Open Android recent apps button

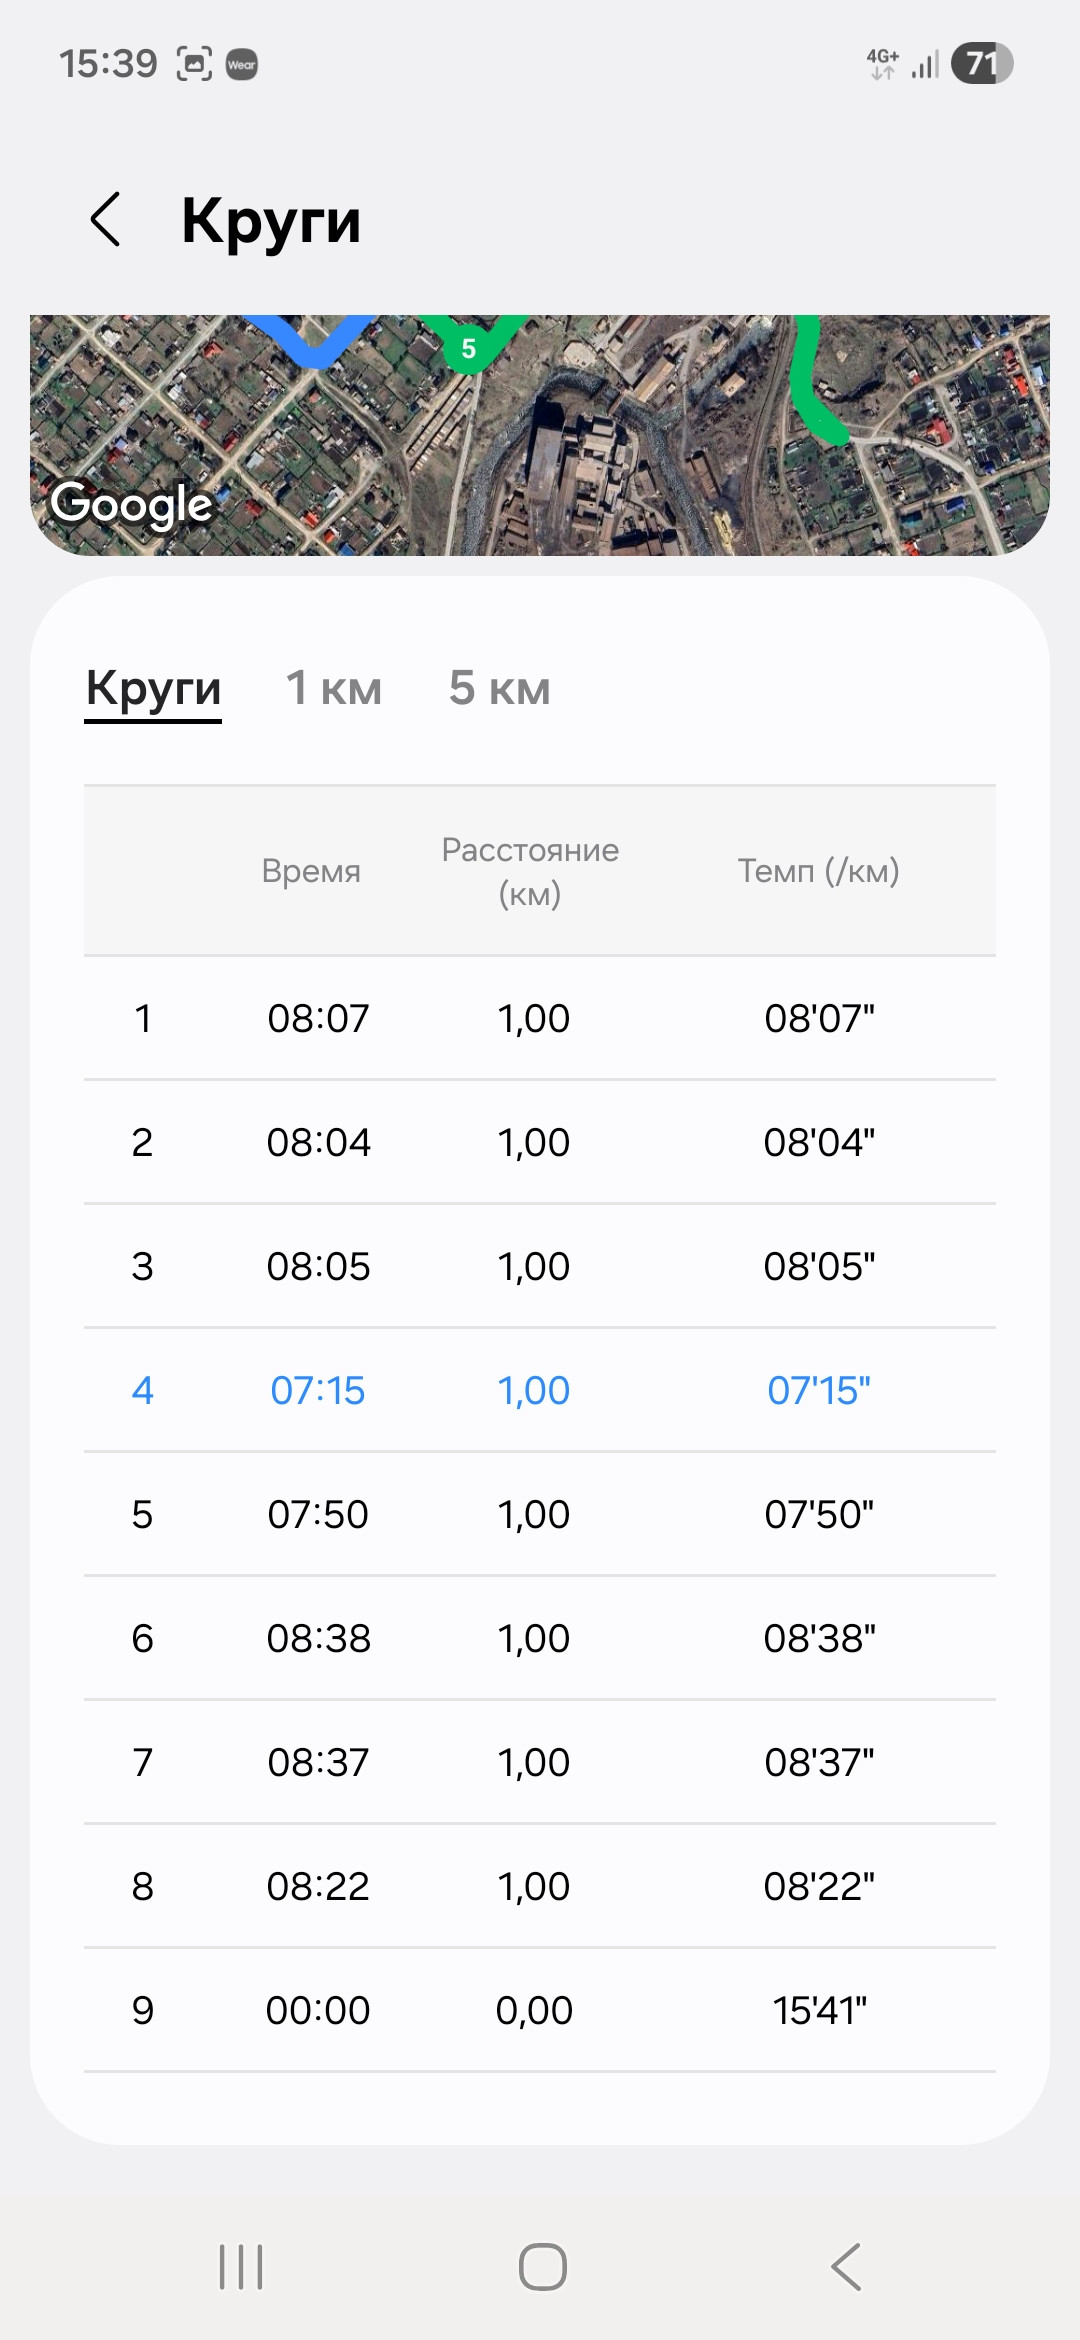click(x=241, y=2266)
